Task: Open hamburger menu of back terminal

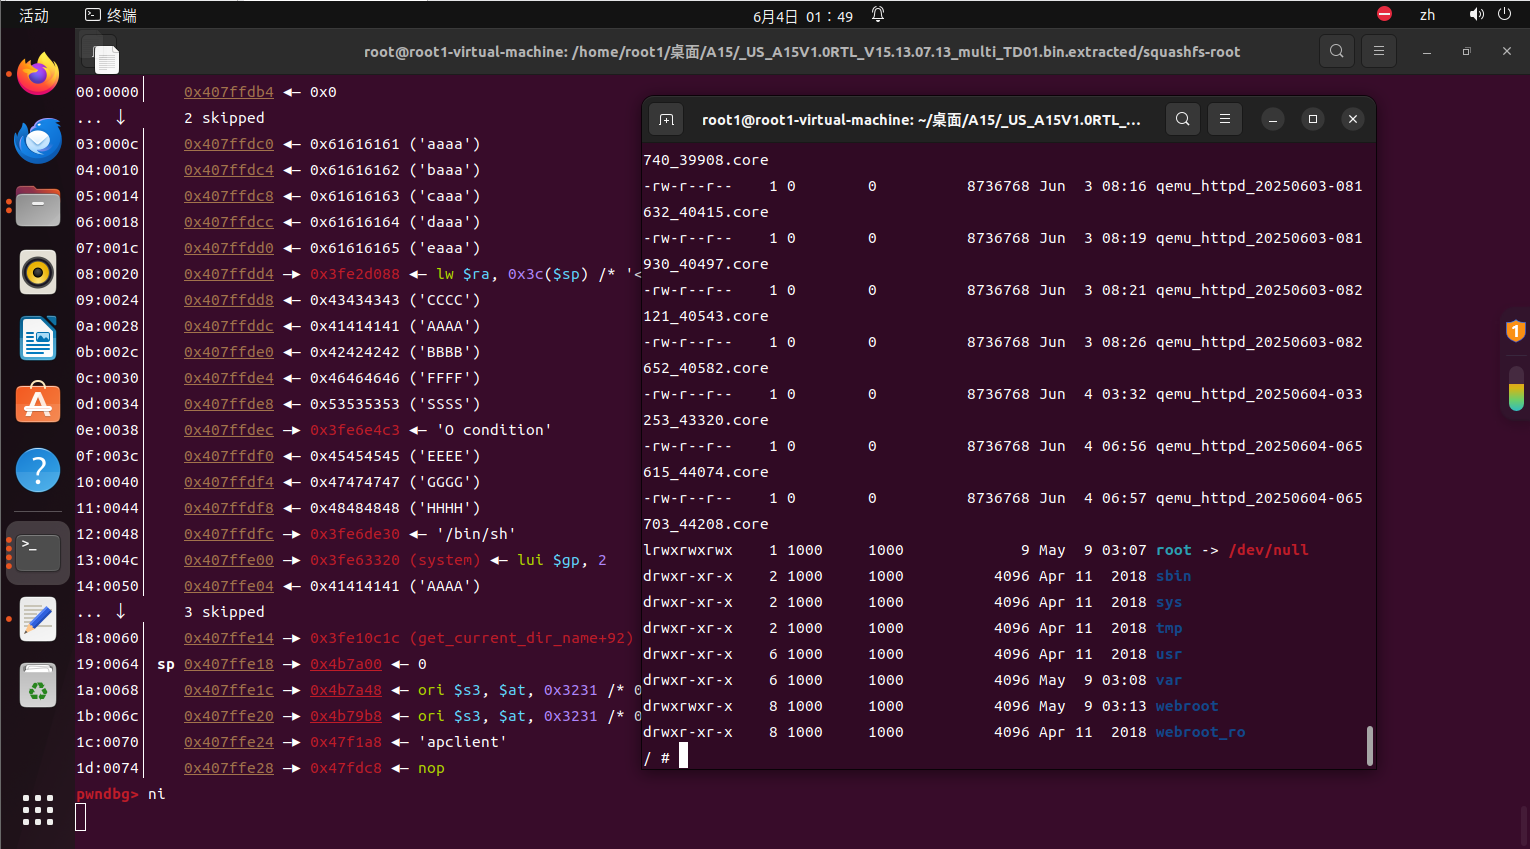Action: coord(1379,51)
